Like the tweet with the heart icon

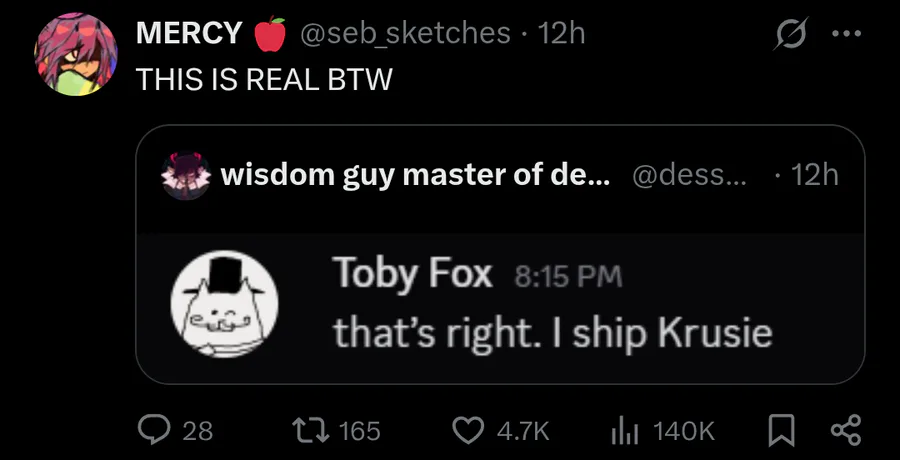click(x=468, y=430)
